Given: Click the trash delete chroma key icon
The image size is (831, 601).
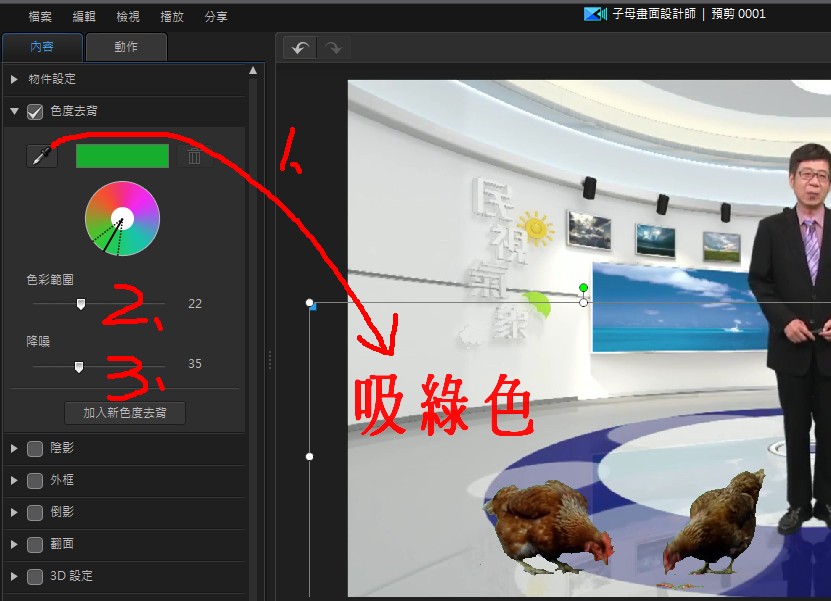Looking at the screenshot, I should click(x=194, y=156).
